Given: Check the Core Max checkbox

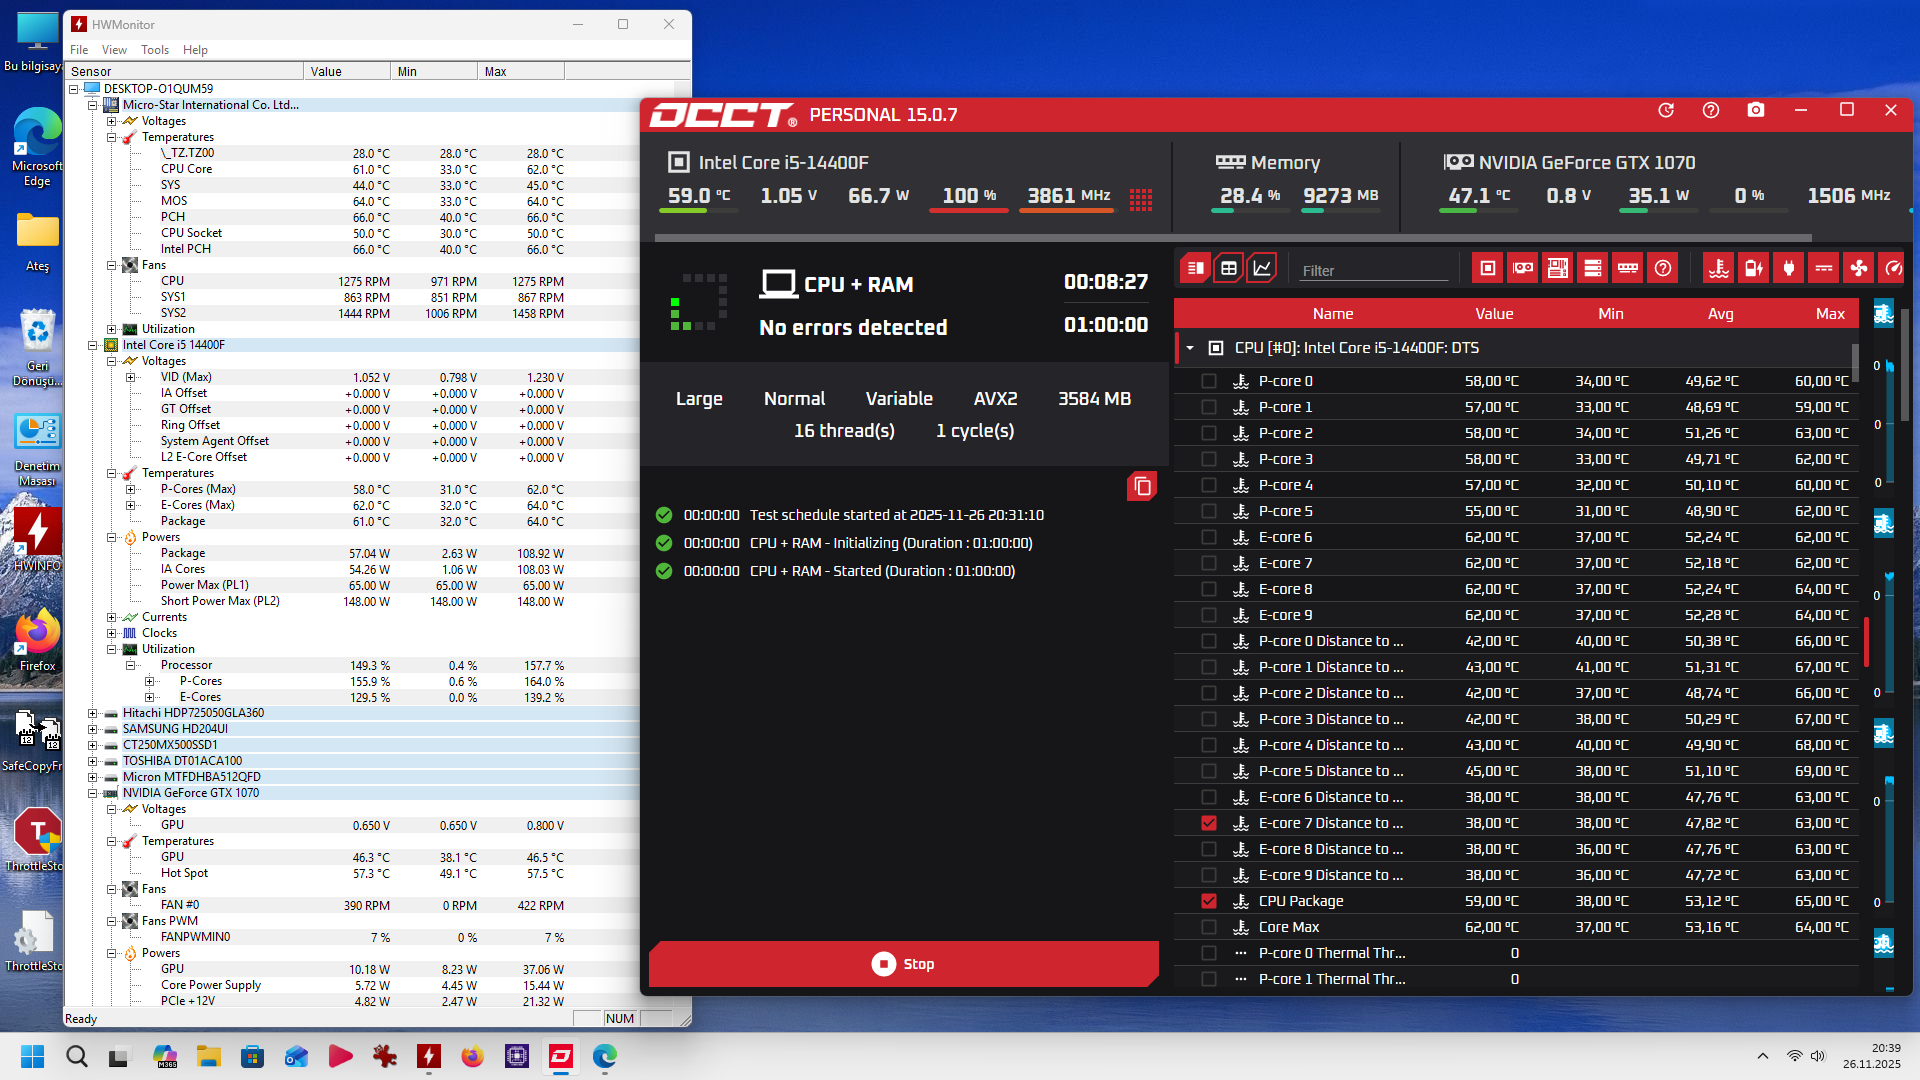Looking at the screenshot, I should click(1209, 927).
